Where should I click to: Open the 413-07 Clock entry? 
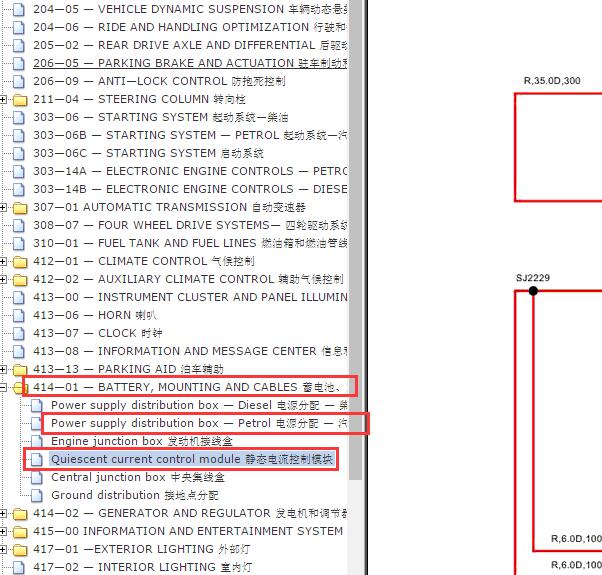point(98,333)
